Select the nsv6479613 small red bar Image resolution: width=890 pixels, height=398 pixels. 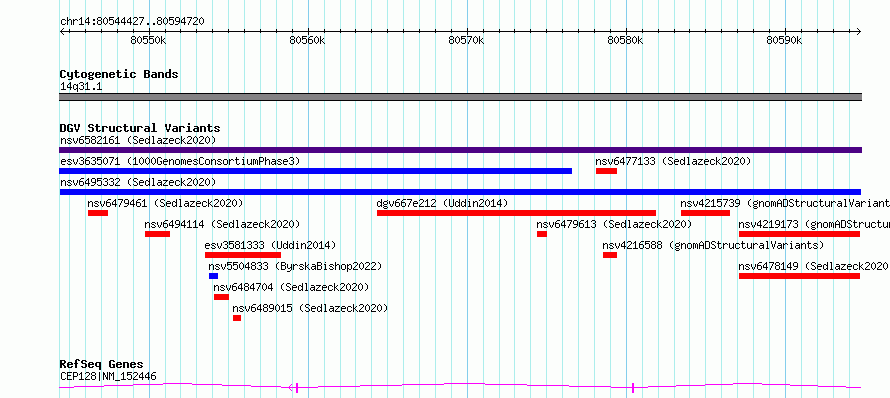click(x=542, y=234)
